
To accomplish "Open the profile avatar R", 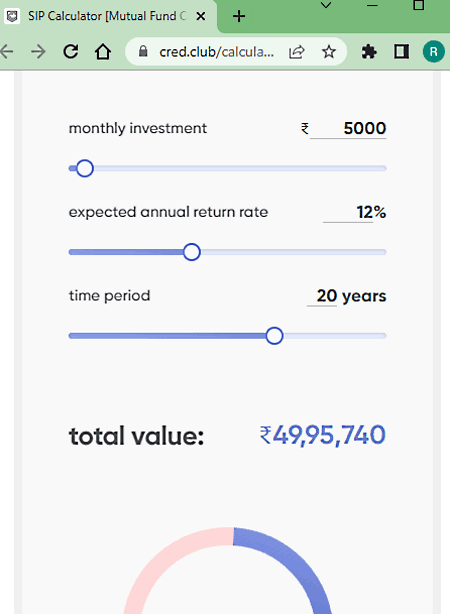I will click(x=434, y=51).
